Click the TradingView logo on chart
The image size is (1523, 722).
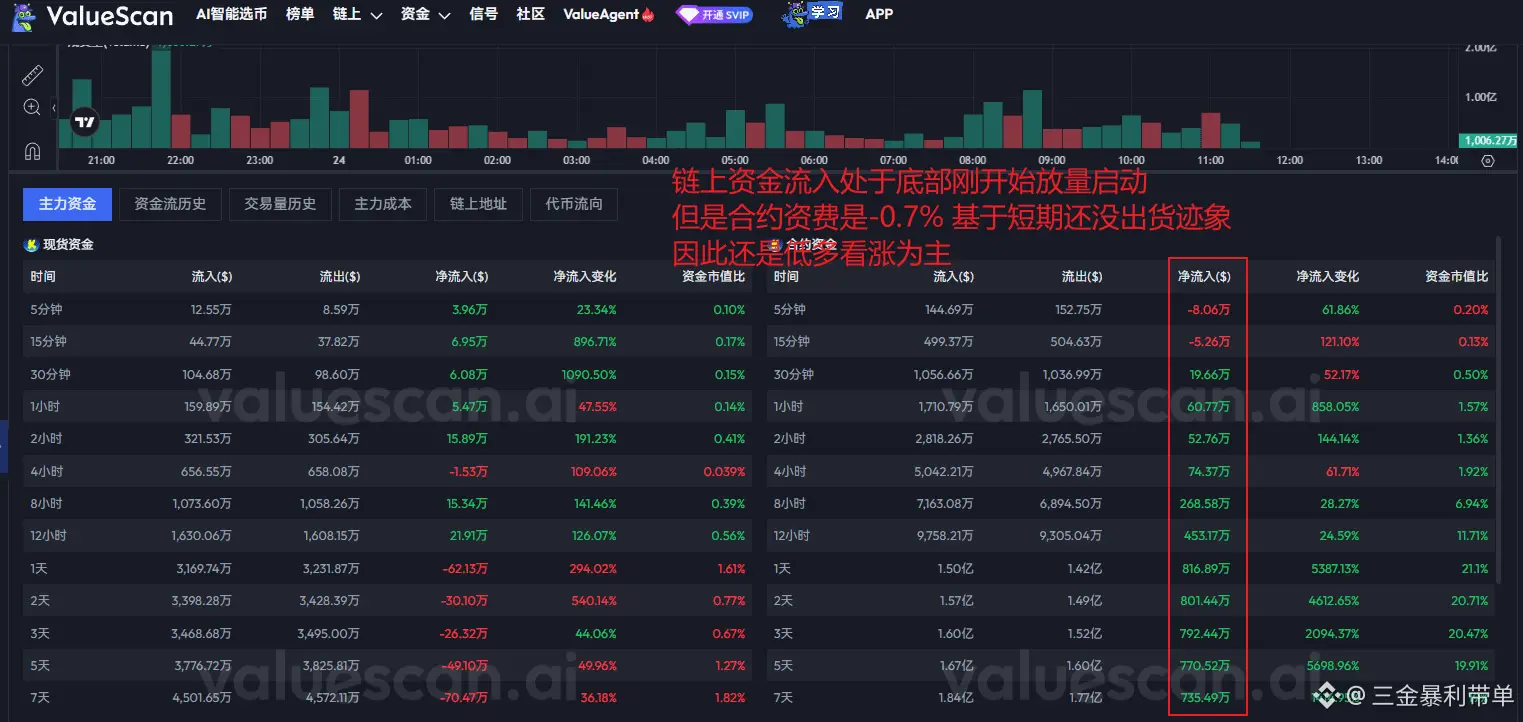point(85,122)
